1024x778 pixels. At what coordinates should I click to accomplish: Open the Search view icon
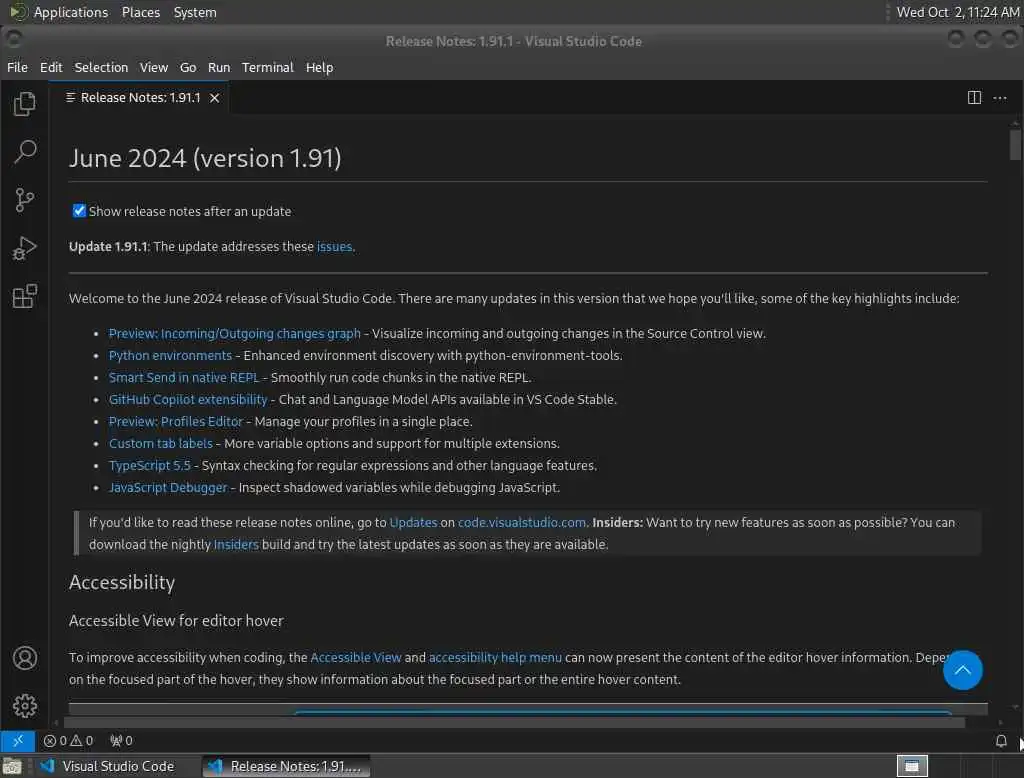click(x=25, y=152)
